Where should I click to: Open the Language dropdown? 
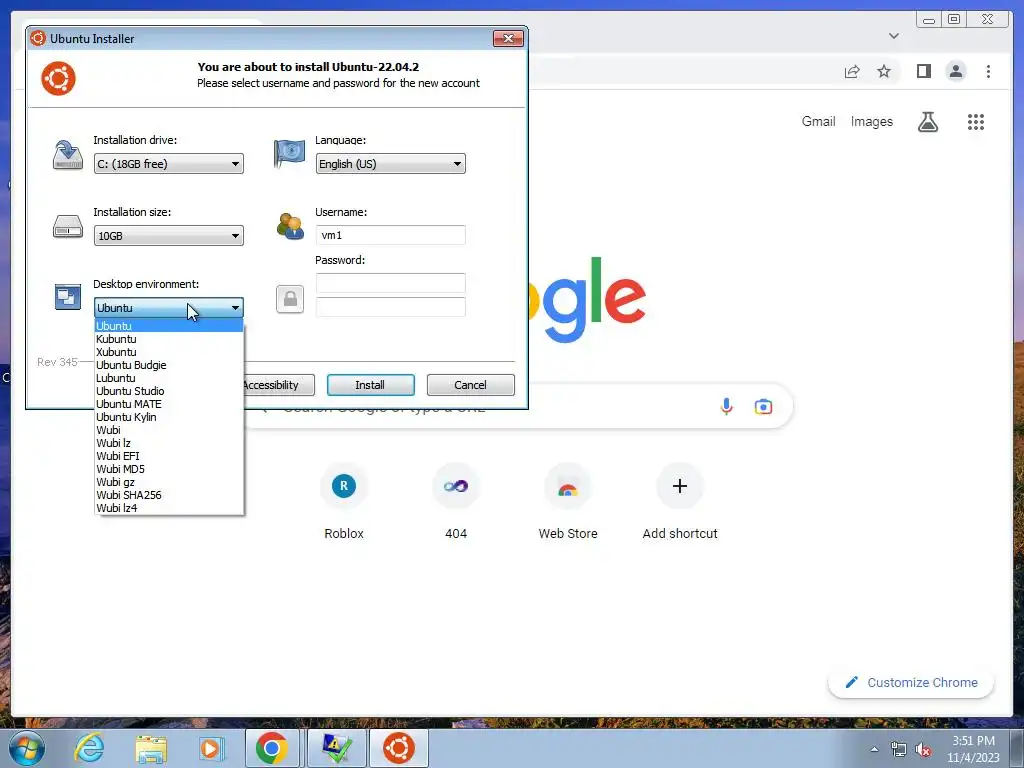point(391,164)
